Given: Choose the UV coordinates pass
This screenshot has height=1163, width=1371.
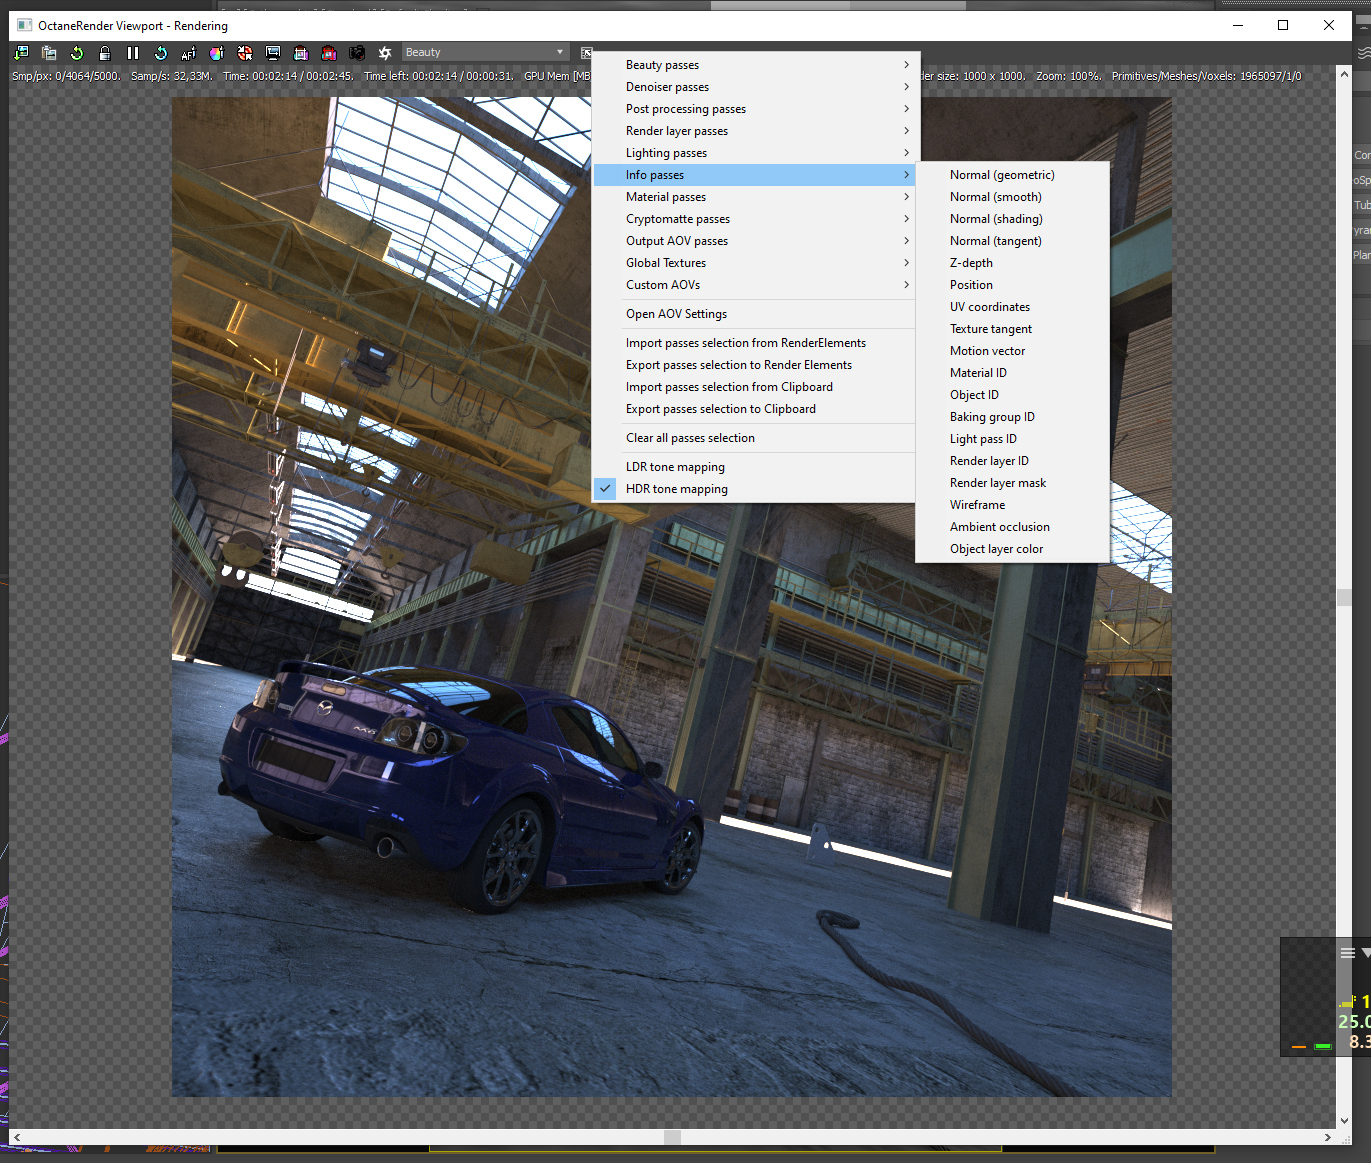Looking at the screenshot, I should point(1013,307).
